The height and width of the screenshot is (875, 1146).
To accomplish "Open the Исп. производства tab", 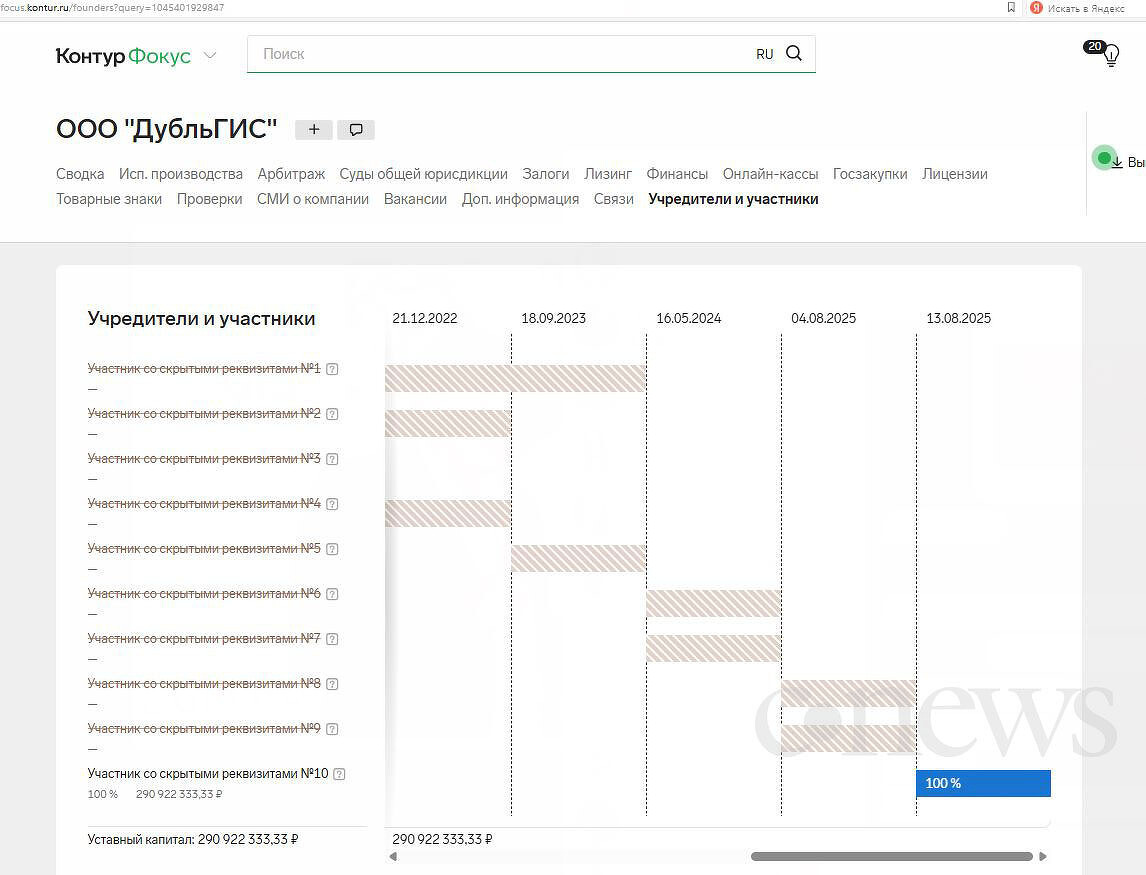I will (181, 174).
